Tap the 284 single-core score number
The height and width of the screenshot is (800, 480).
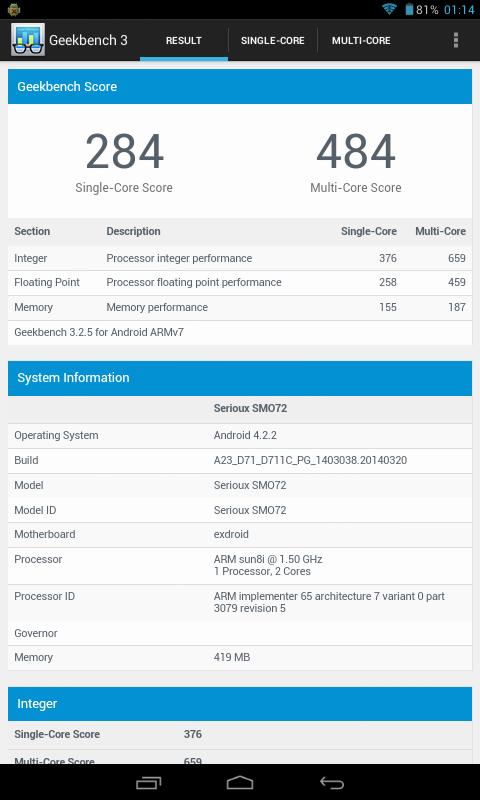pos(124,152)
